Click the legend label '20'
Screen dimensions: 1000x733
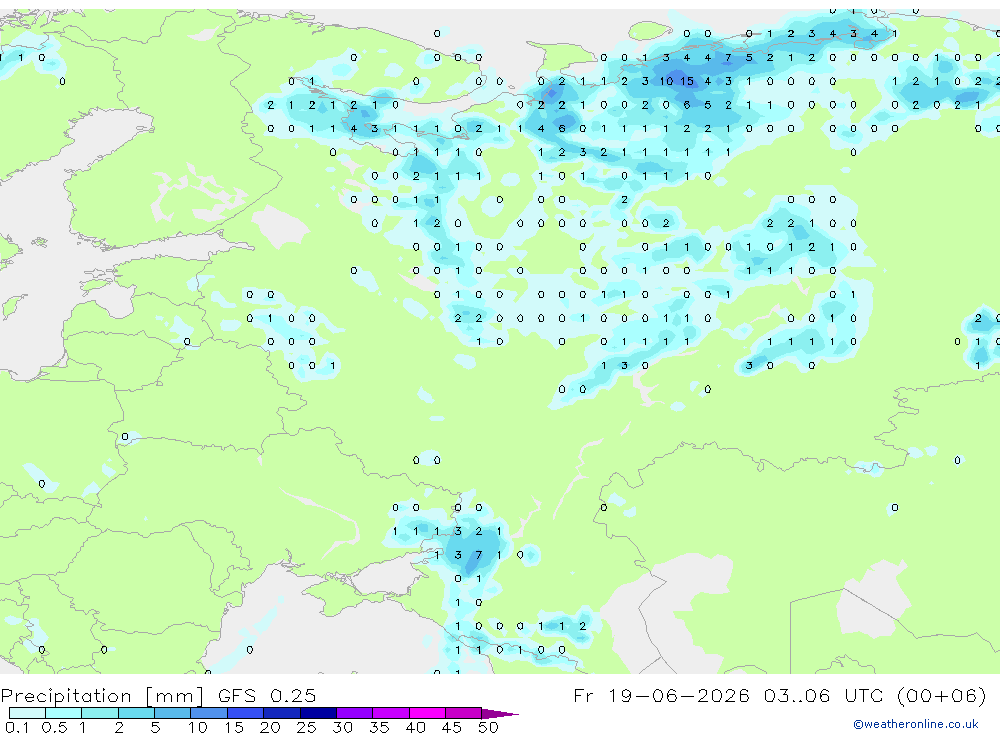pyautogui.click(x=270, y=727)
